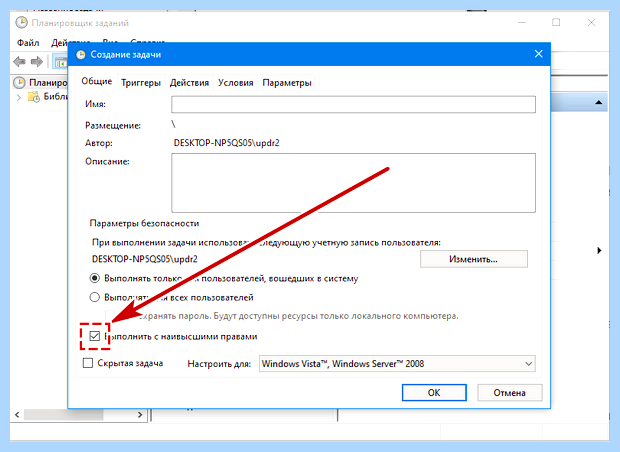The width and height of the screenshot is (620, 452).
Task: Choose run for all users radio
Action: click(x=95, y=297)
